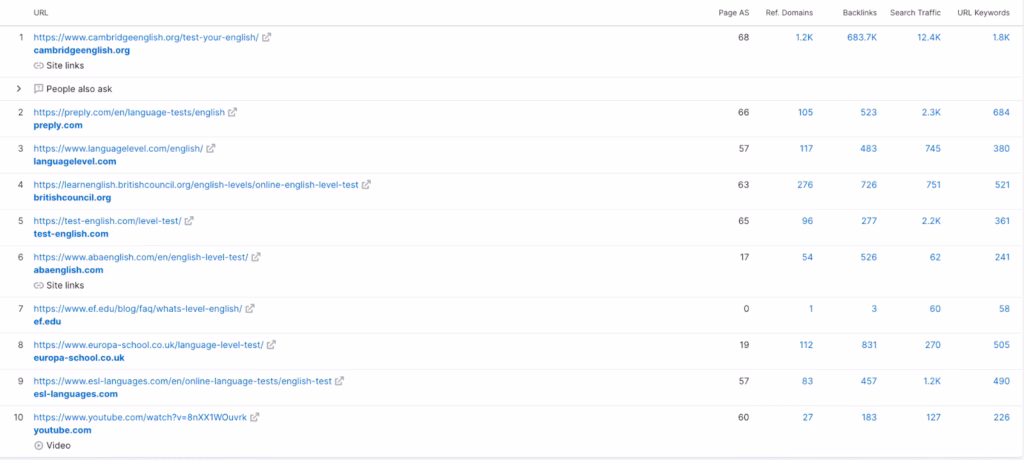The image size is (1024, 460).
Task: Click Site links under abaenglish.com
Action: [60, 285]
